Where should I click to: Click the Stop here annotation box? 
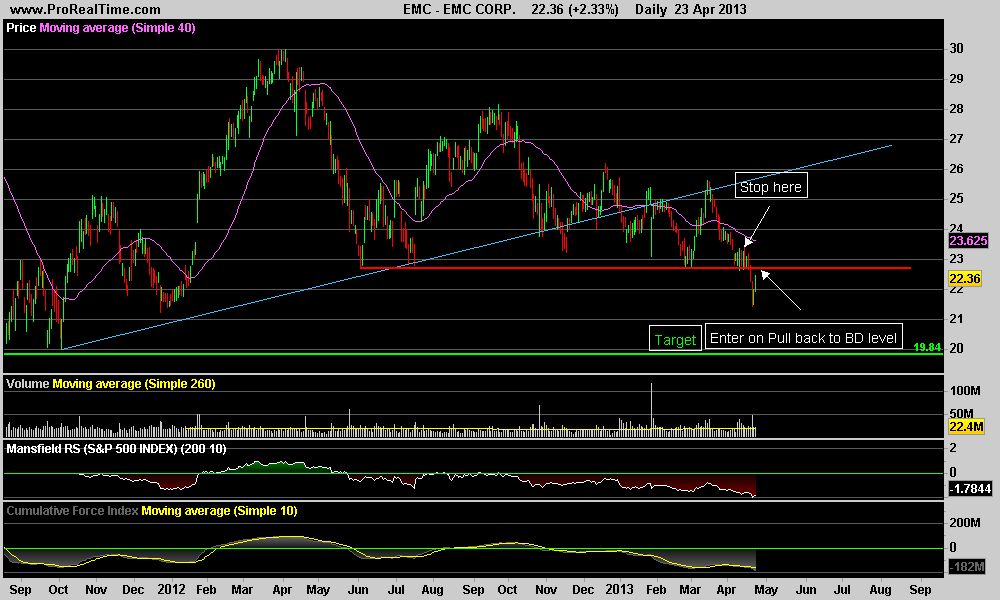(771, 186)
